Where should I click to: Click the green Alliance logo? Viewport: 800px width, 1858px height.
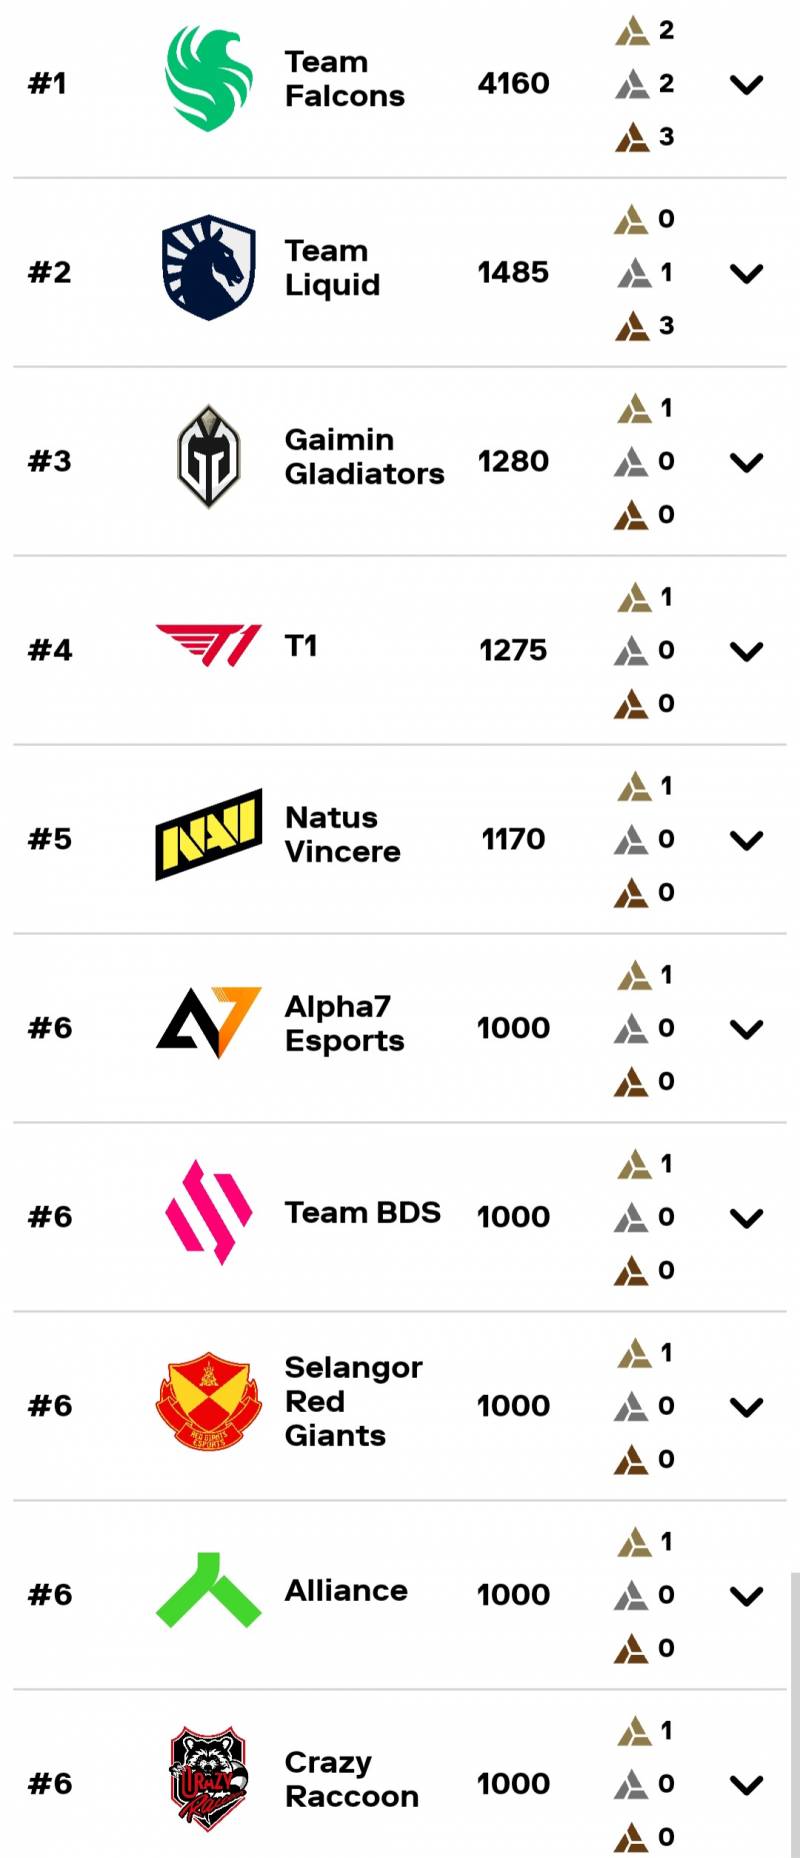[x=208, y=1590]
